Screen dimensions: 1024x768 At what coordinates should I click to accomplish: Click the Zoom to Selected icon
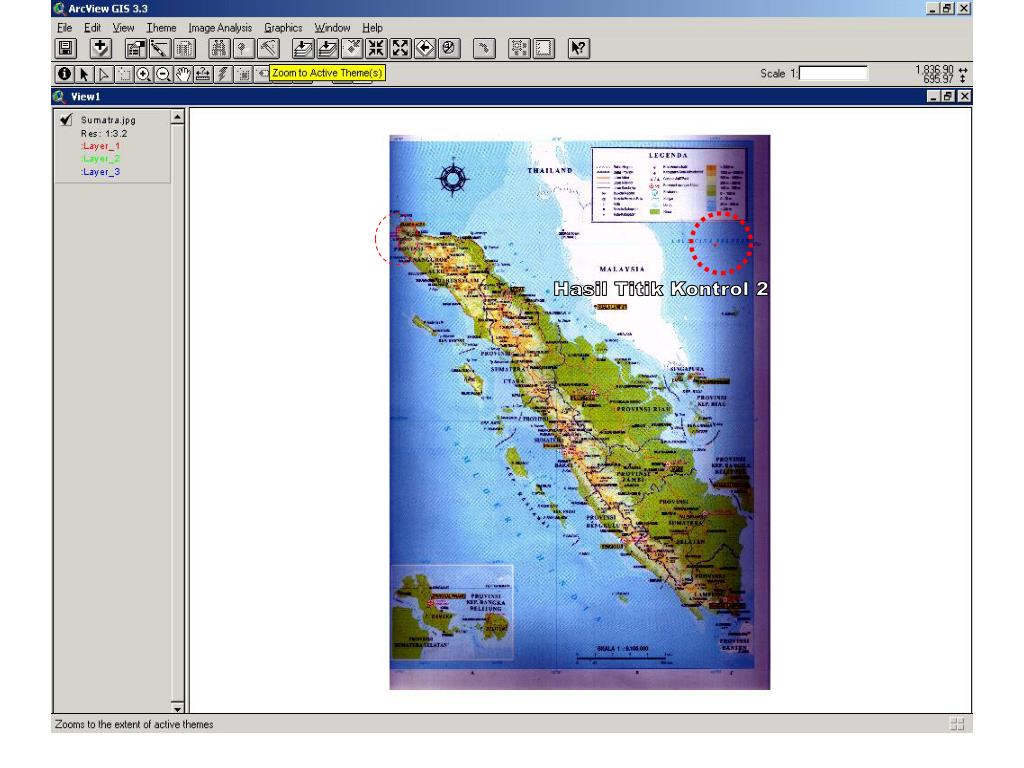tap(352, 48)
